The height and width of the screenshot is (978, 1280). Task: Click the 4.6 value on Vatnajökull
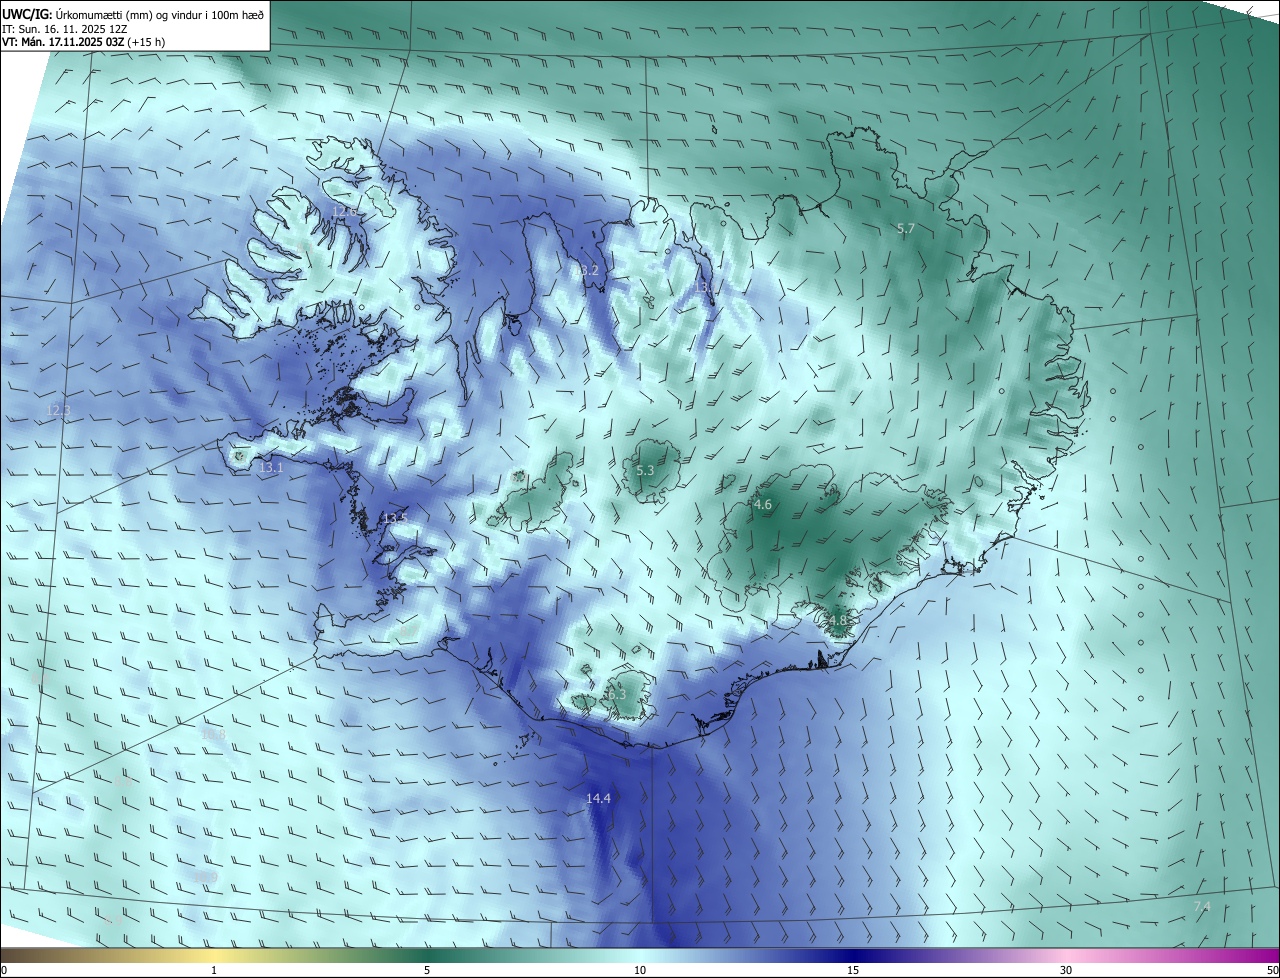tap(763, 505)
